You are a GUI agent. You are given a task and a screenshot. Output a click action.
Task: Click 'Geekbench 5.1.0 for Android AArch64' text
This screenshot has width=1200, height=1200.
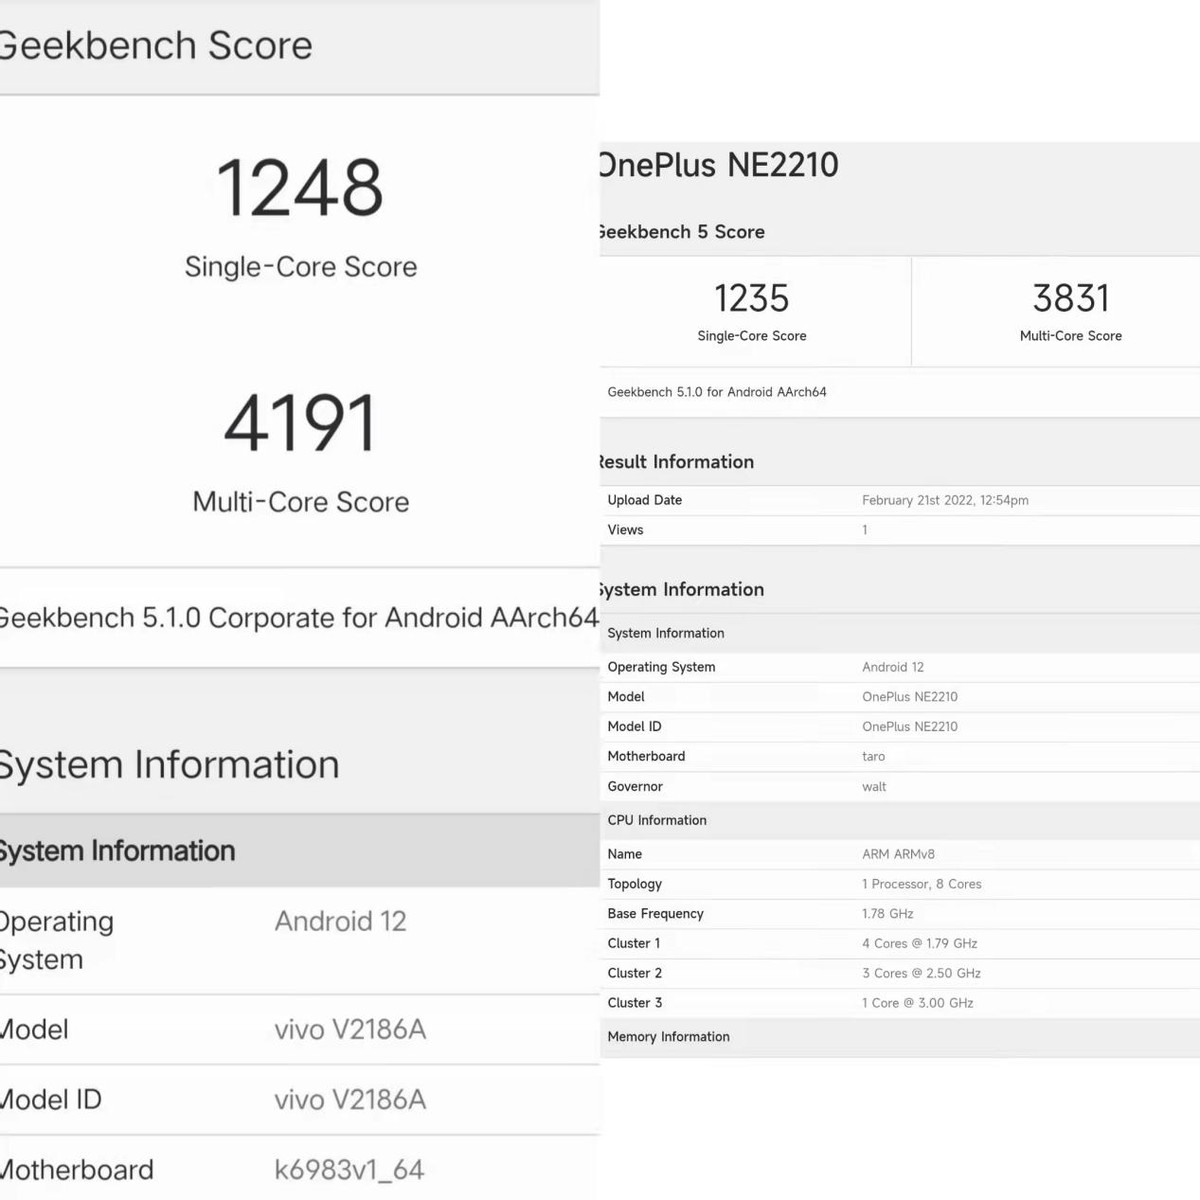pyautogui.click(x=717, y=392)
